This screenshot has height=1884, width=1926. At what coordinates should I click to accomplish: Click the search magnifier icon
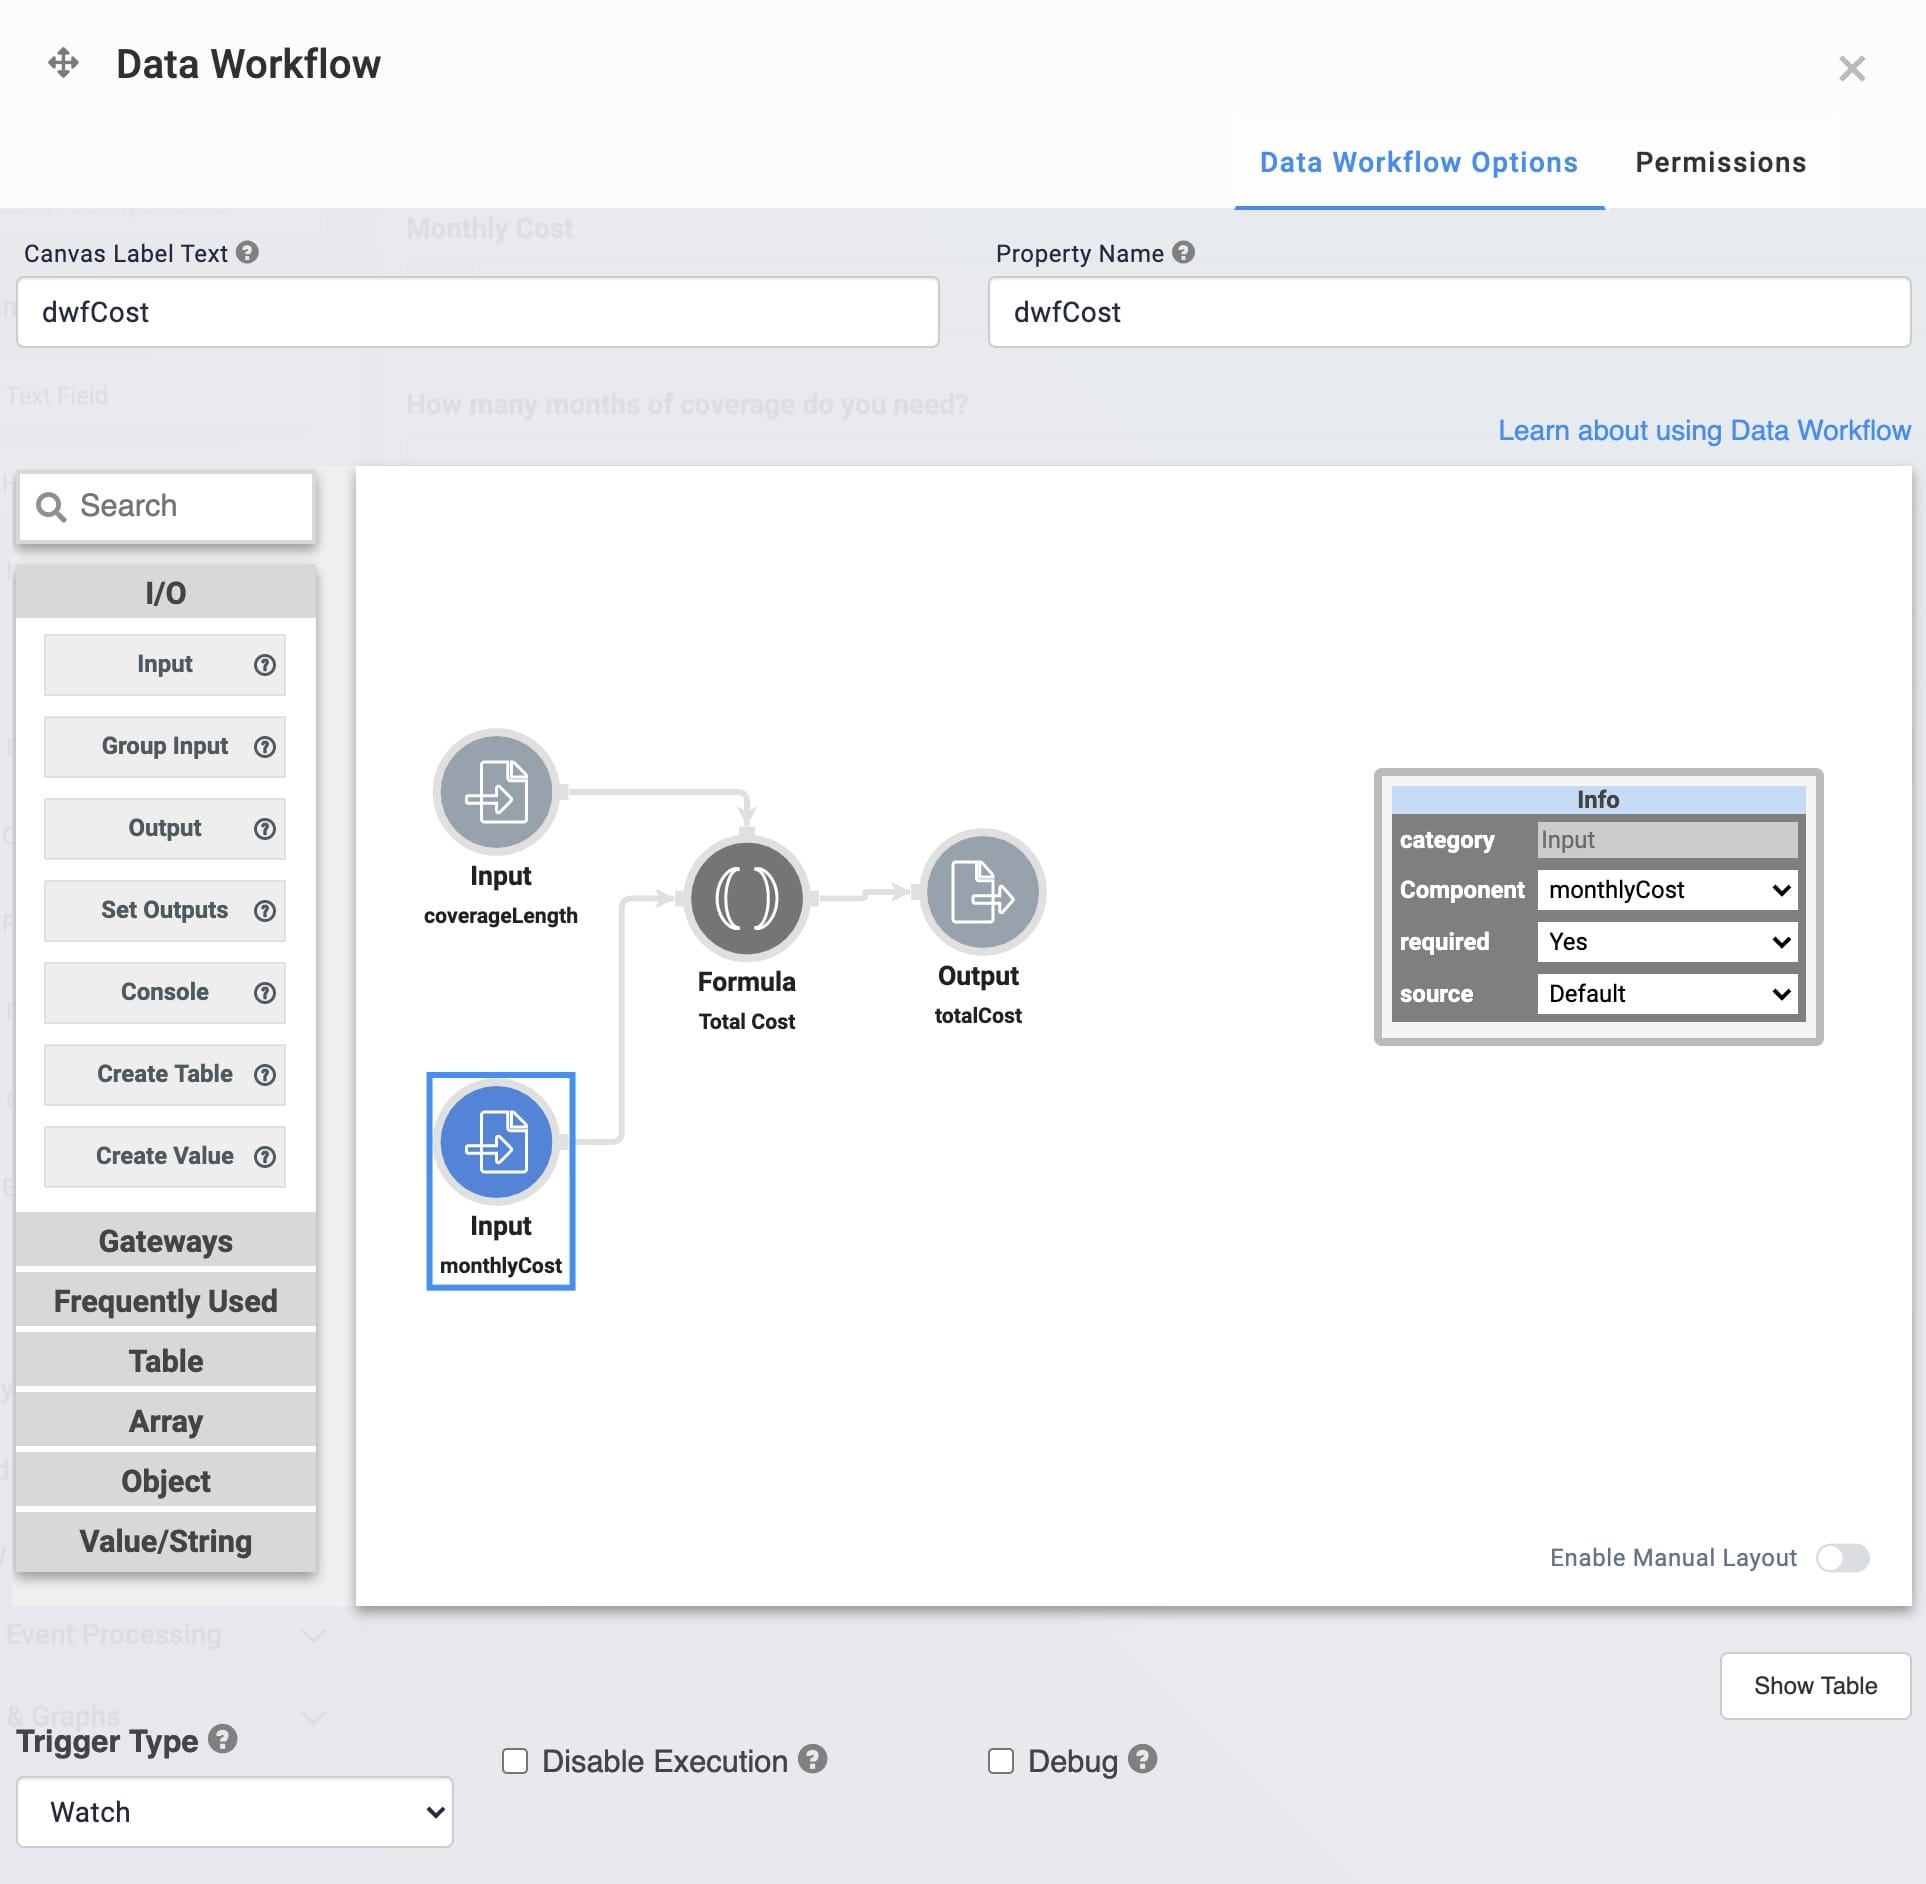tap(51, 506)
